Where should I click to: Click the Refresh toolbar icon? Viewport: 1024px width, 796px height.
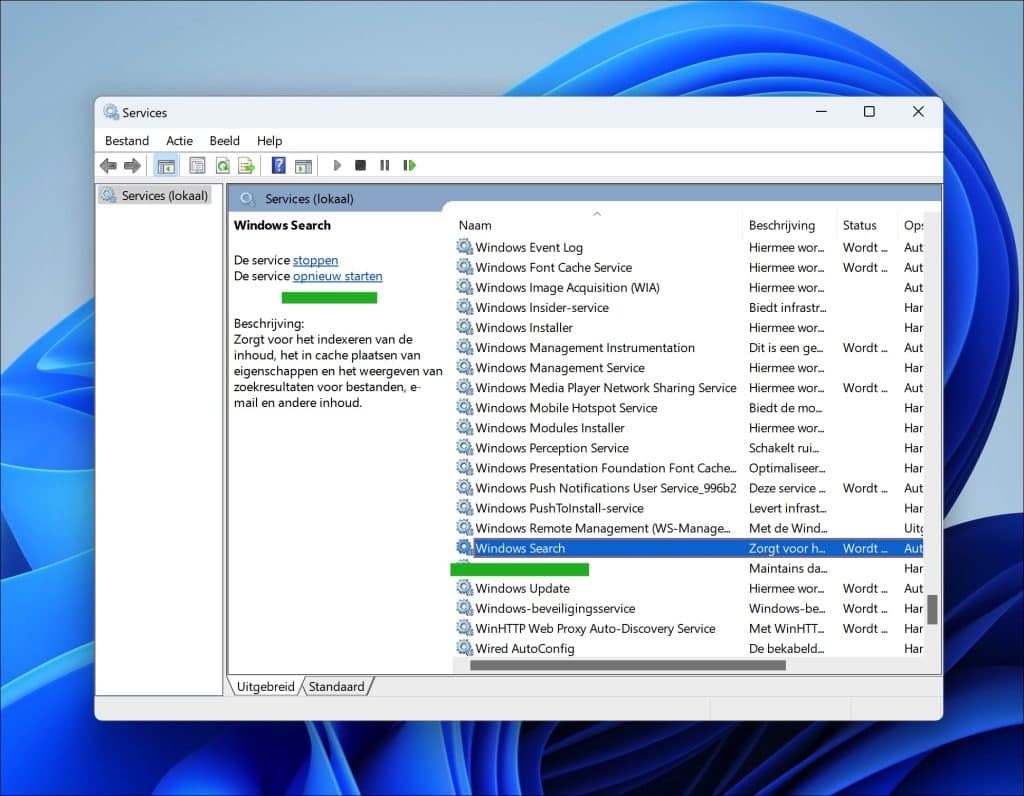[x=223, y=166]
